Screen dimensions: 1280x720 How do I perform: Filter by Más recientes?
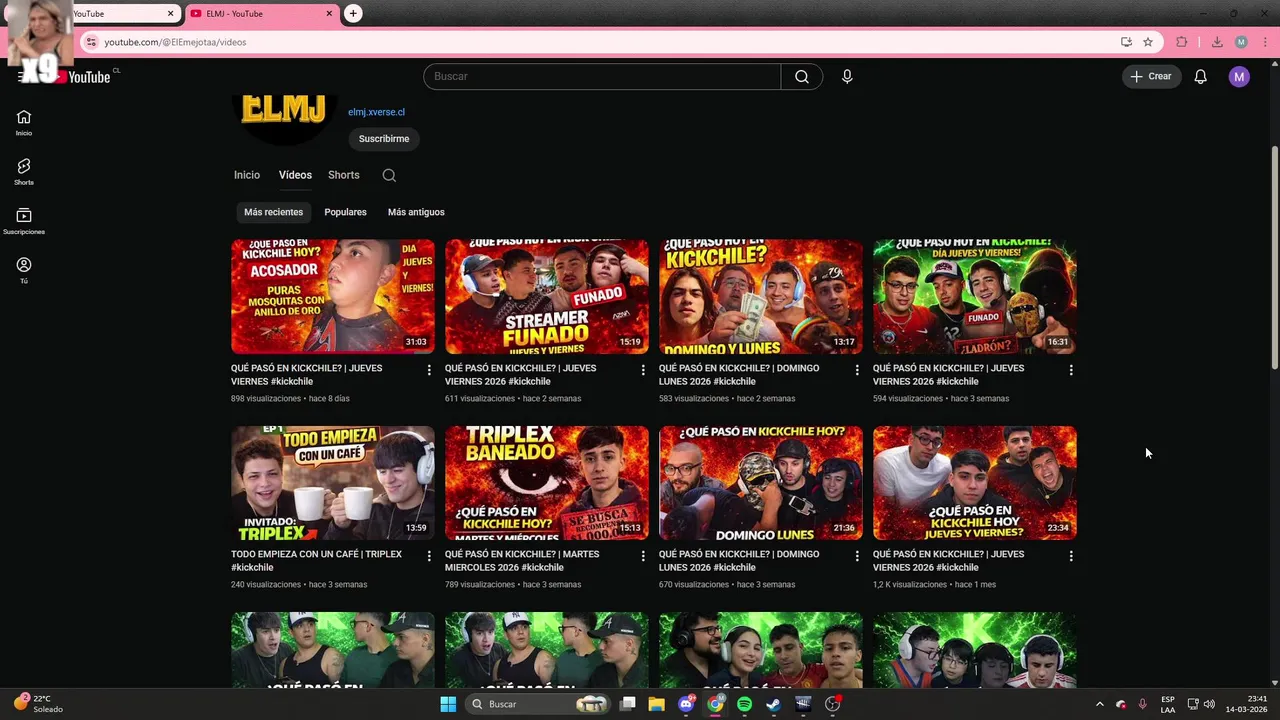pos(273,212)
